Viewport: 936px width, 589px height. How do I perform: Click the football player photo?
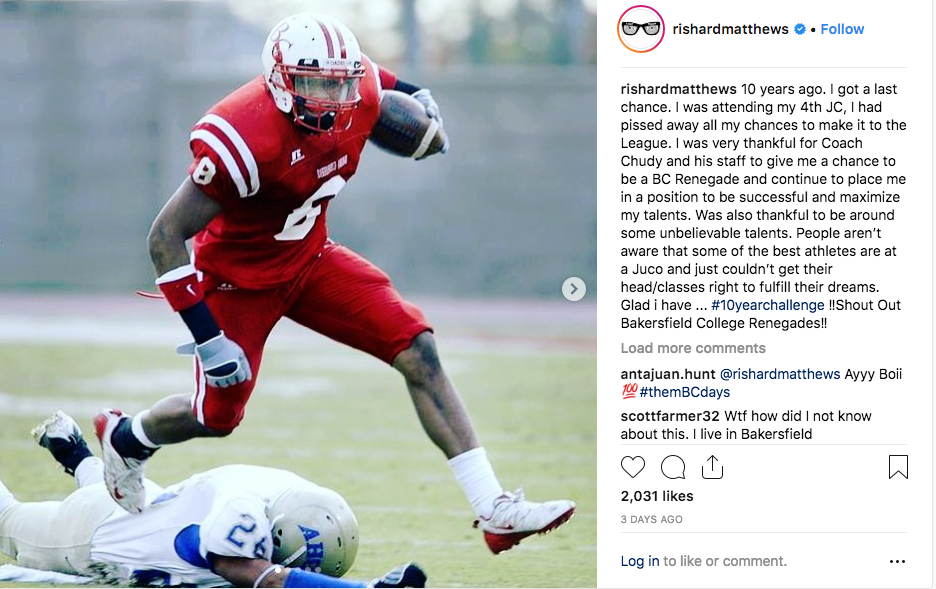click(x=298, y=294)
